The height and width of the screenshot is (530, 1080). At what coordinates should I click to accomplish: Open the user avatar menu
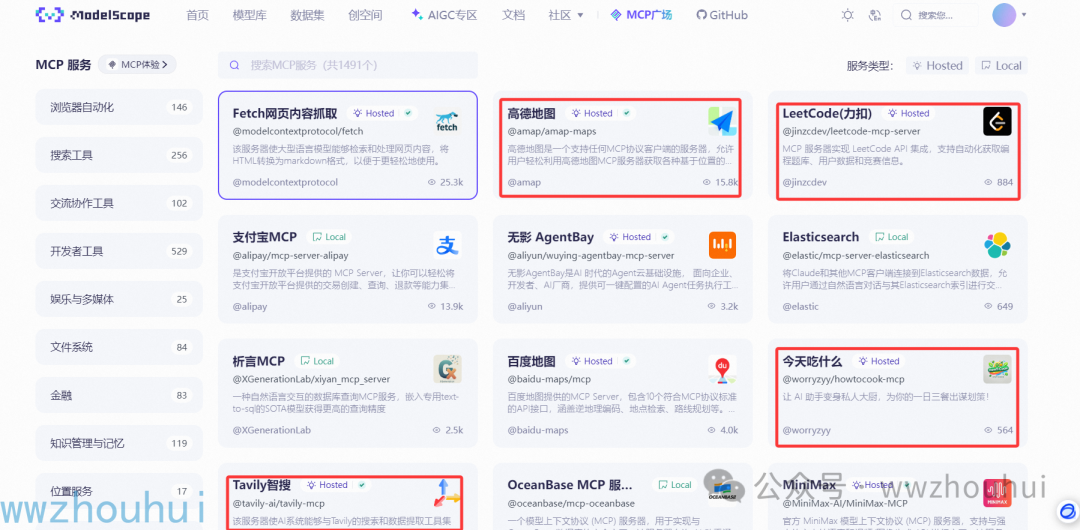coord(1004,14)
